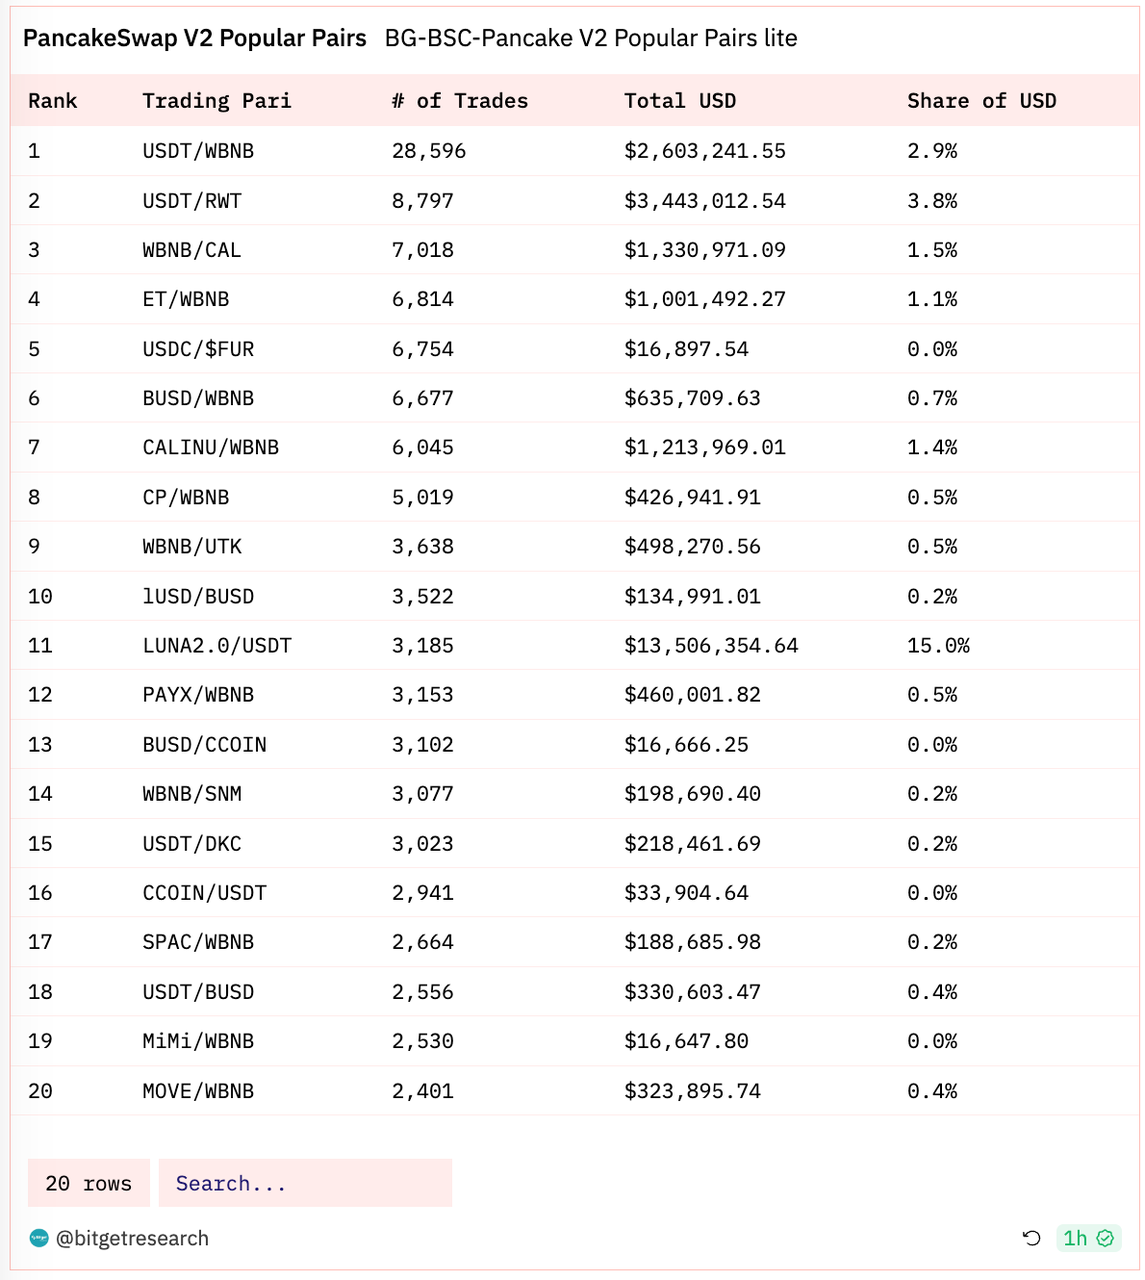Click the refresh query icon
Screen dimensions: 1145x1280
point(1032,1238)
